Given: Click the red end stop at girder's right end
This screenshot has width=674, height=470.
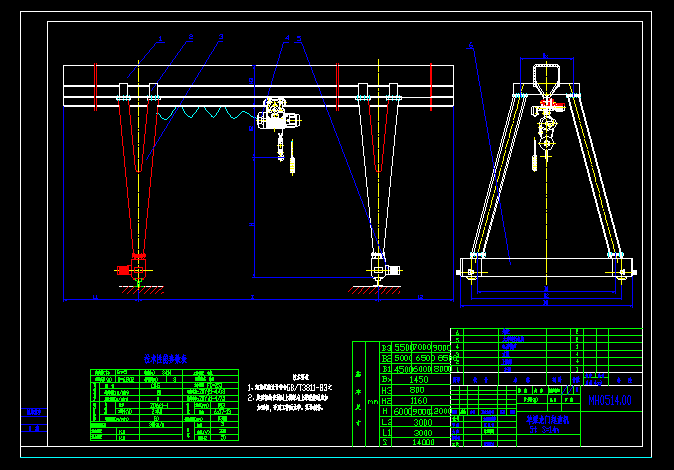Looking at the screenshot, I should click(431, 86).
